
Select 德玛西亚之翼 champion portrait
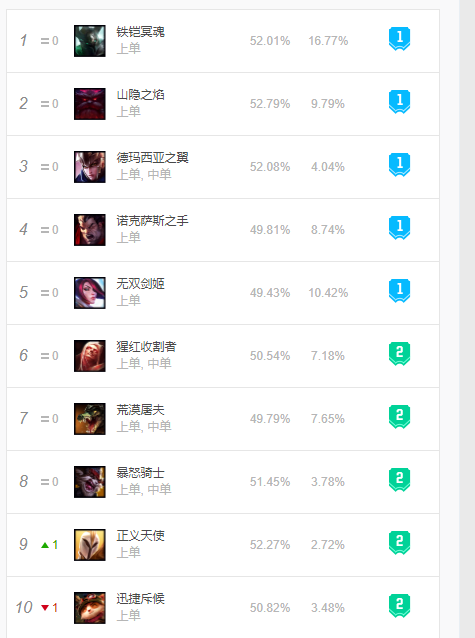pos(90,167)
